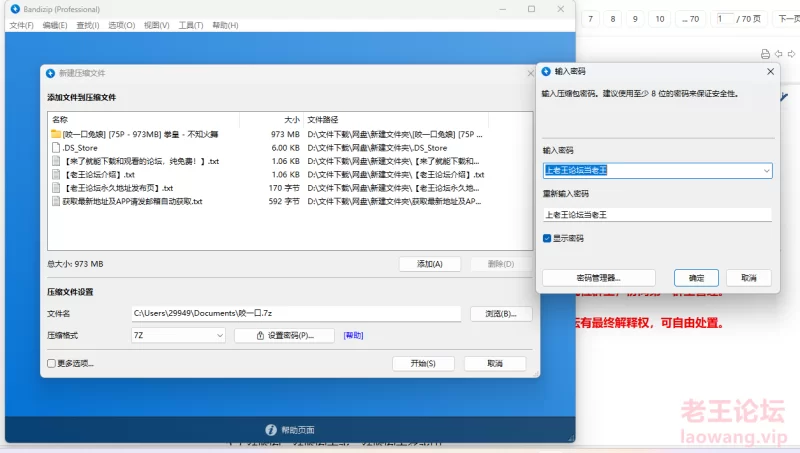Click the 添加(A) button

pyautogui.click(x=430, y=264)
